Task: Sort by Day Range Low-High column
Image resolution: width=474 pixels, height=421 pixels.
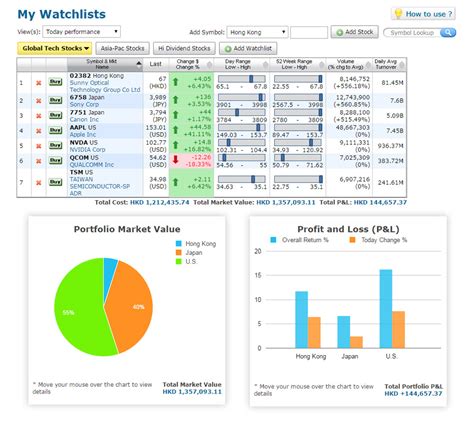Action: point(241,64)
